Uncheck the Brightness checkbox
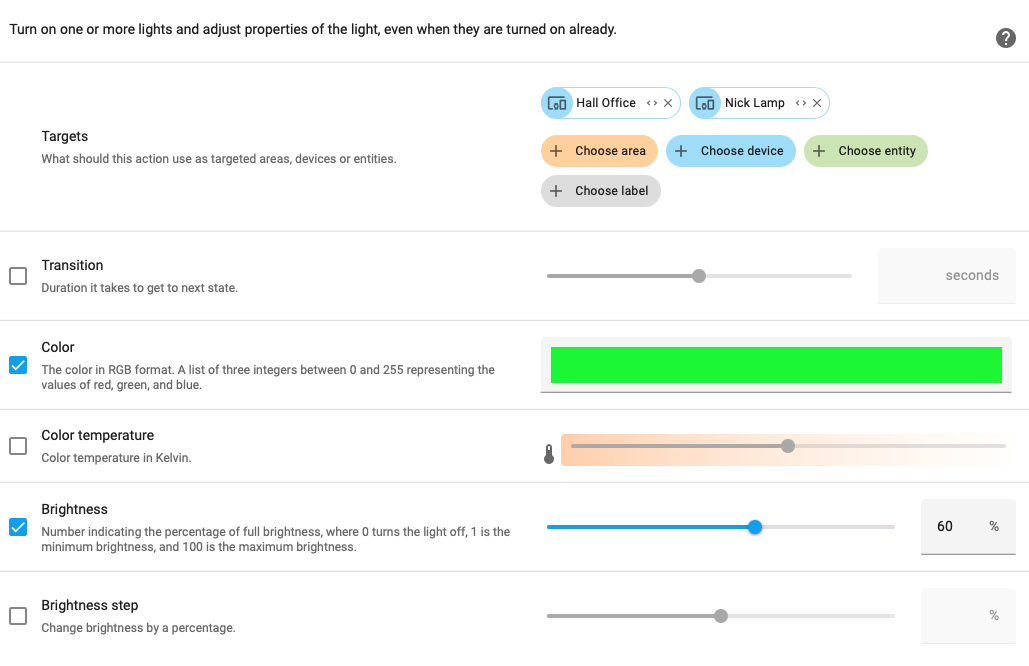 [x=18, y=527]
